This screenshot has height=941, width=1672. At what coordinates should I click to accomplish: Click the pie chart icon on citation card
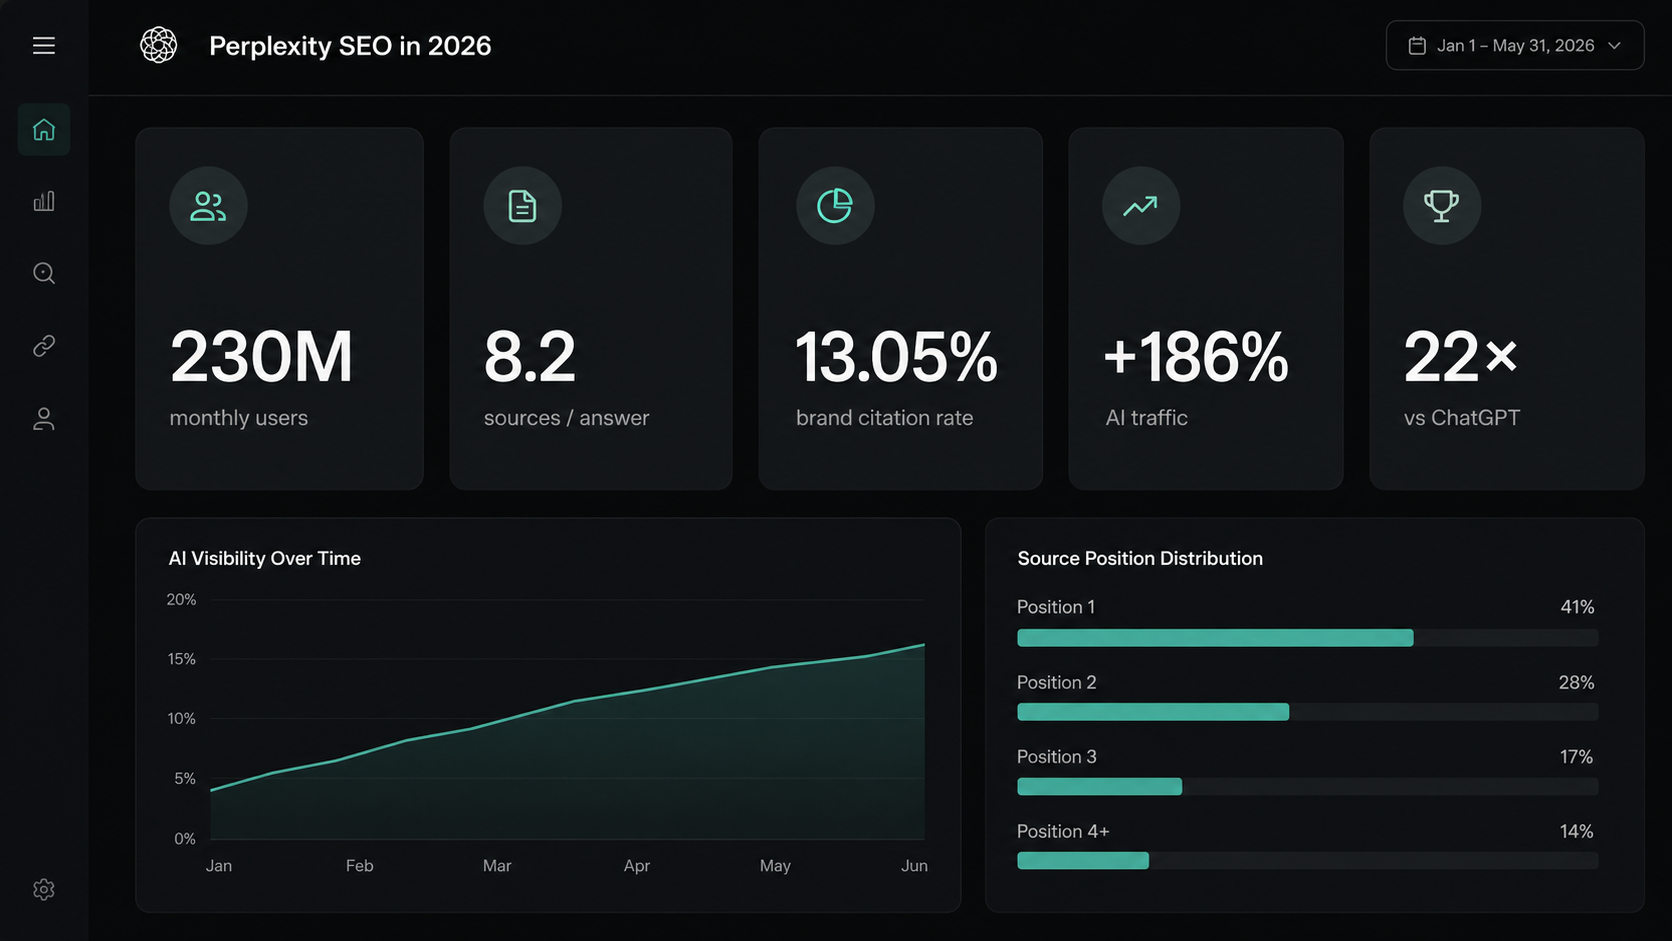pos(835,206)
